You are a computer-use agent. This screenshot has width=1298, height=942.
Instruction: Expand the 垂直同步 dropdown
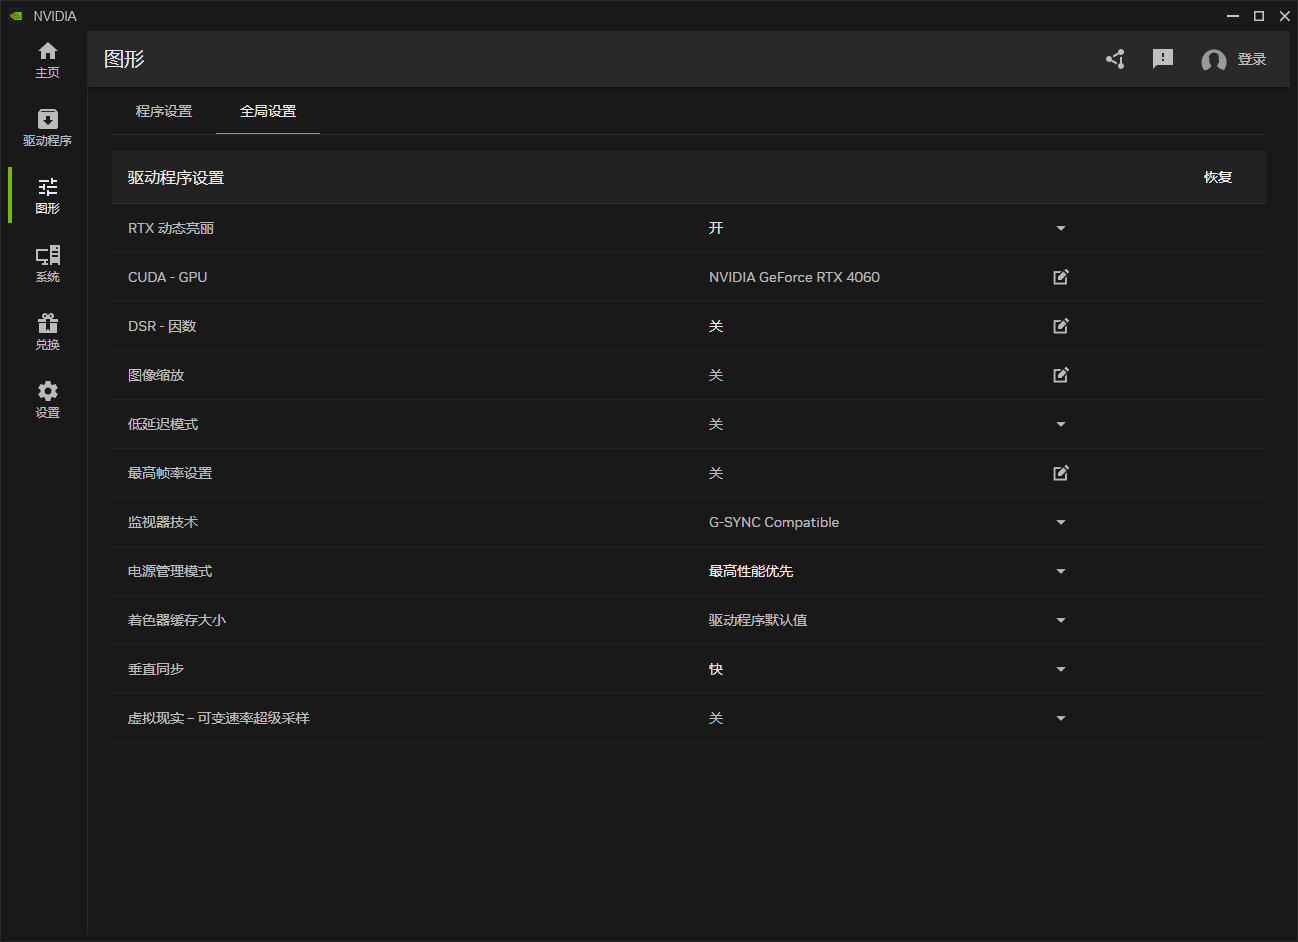tap(1061, 669)
